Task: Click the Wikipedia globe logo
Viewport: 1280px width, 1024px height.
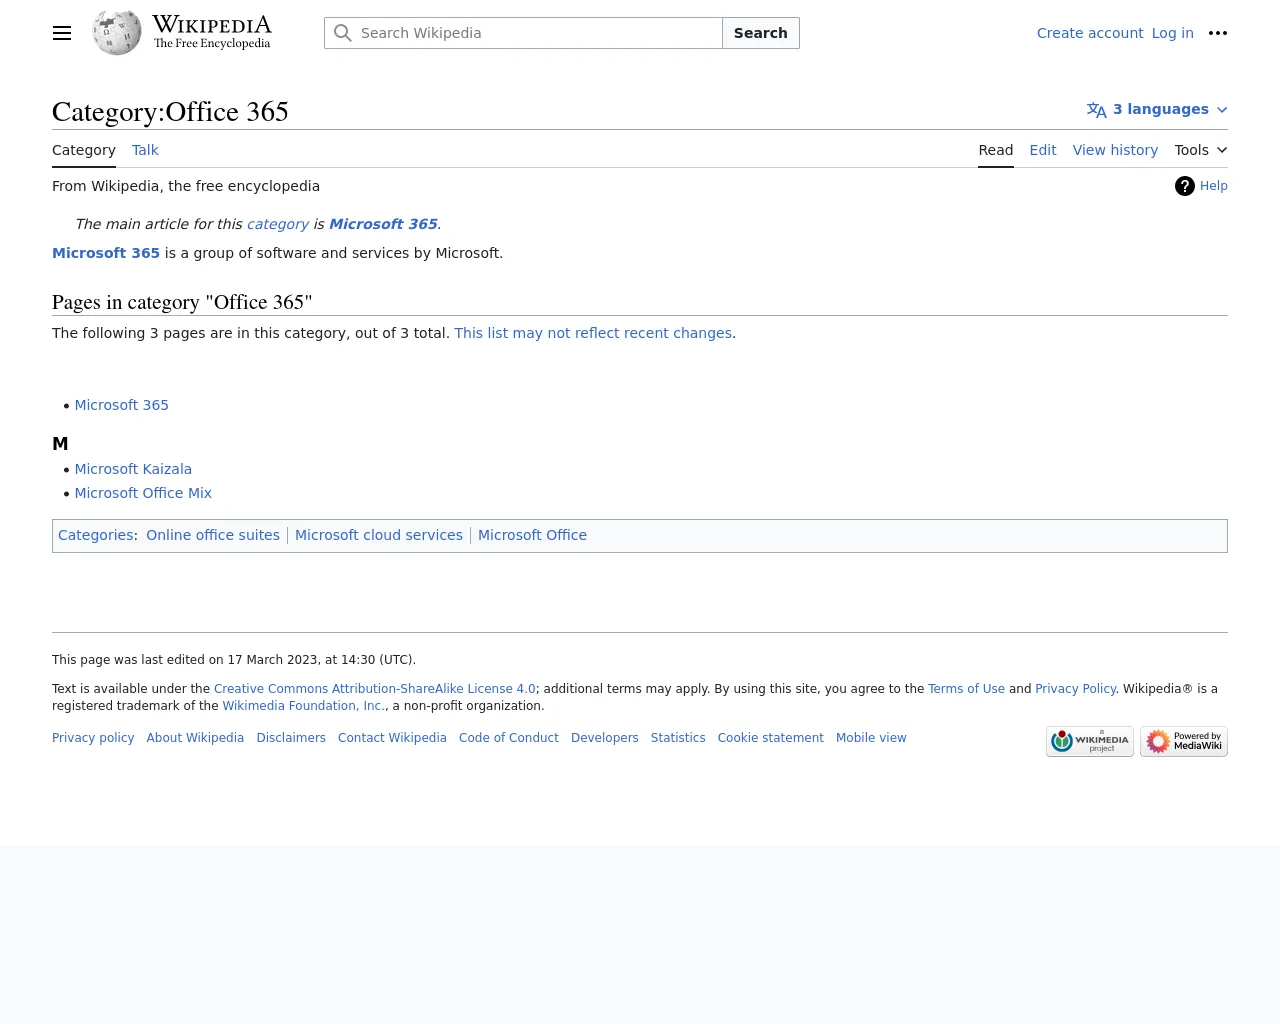Action: 117,33
